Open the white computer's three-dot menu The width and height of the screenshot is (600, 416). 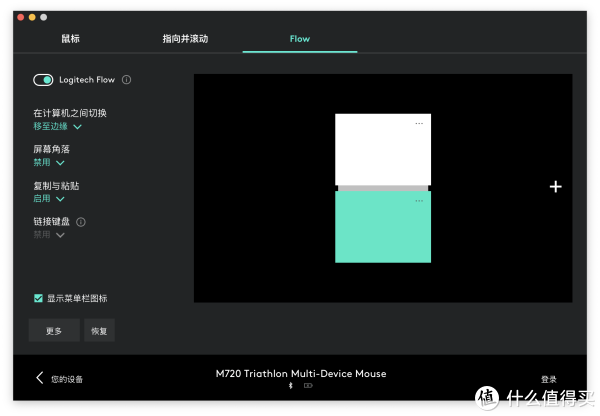[x=419, y=124]
